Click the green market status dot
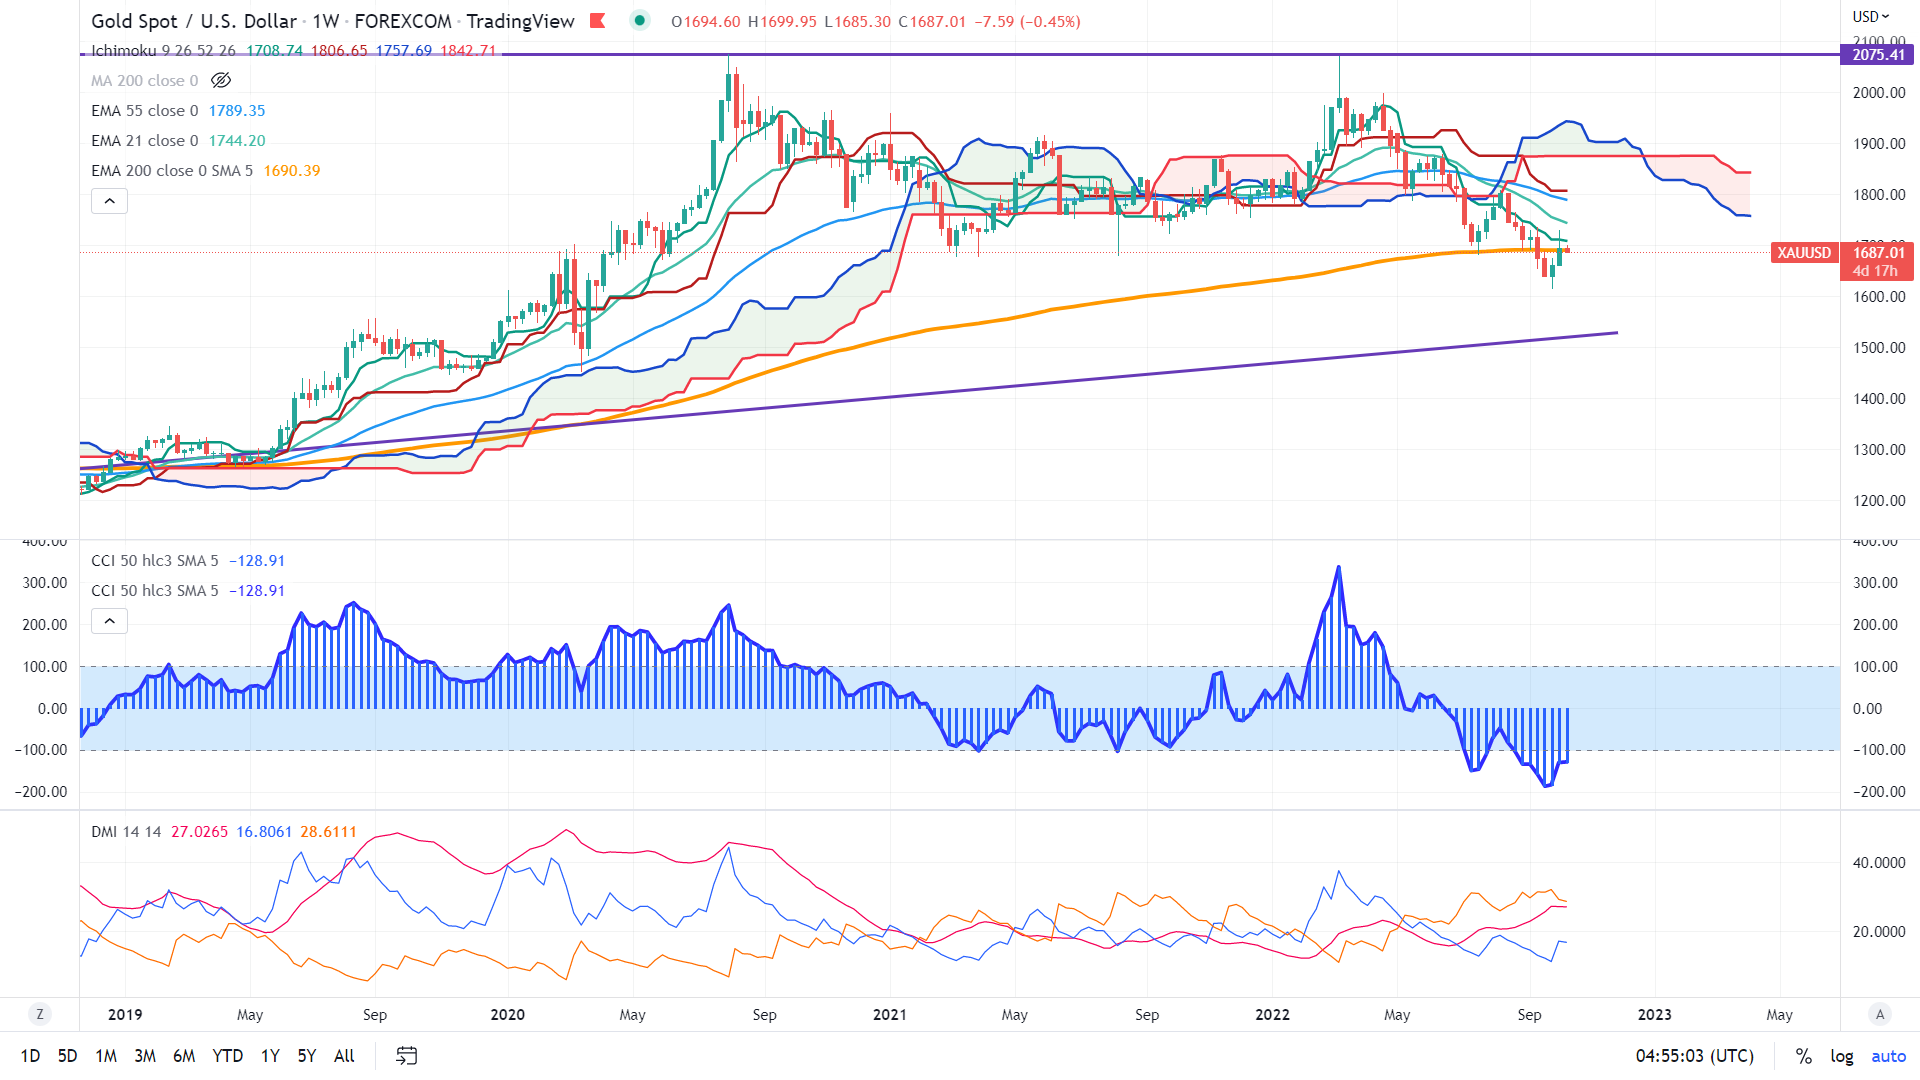This screenshot has width=1920, height=1080. (640, 21)
